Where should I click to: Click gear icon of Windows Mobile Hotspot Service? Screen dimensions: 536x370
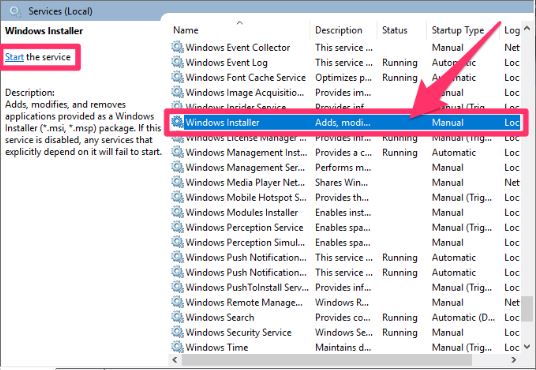click(177, 197)
